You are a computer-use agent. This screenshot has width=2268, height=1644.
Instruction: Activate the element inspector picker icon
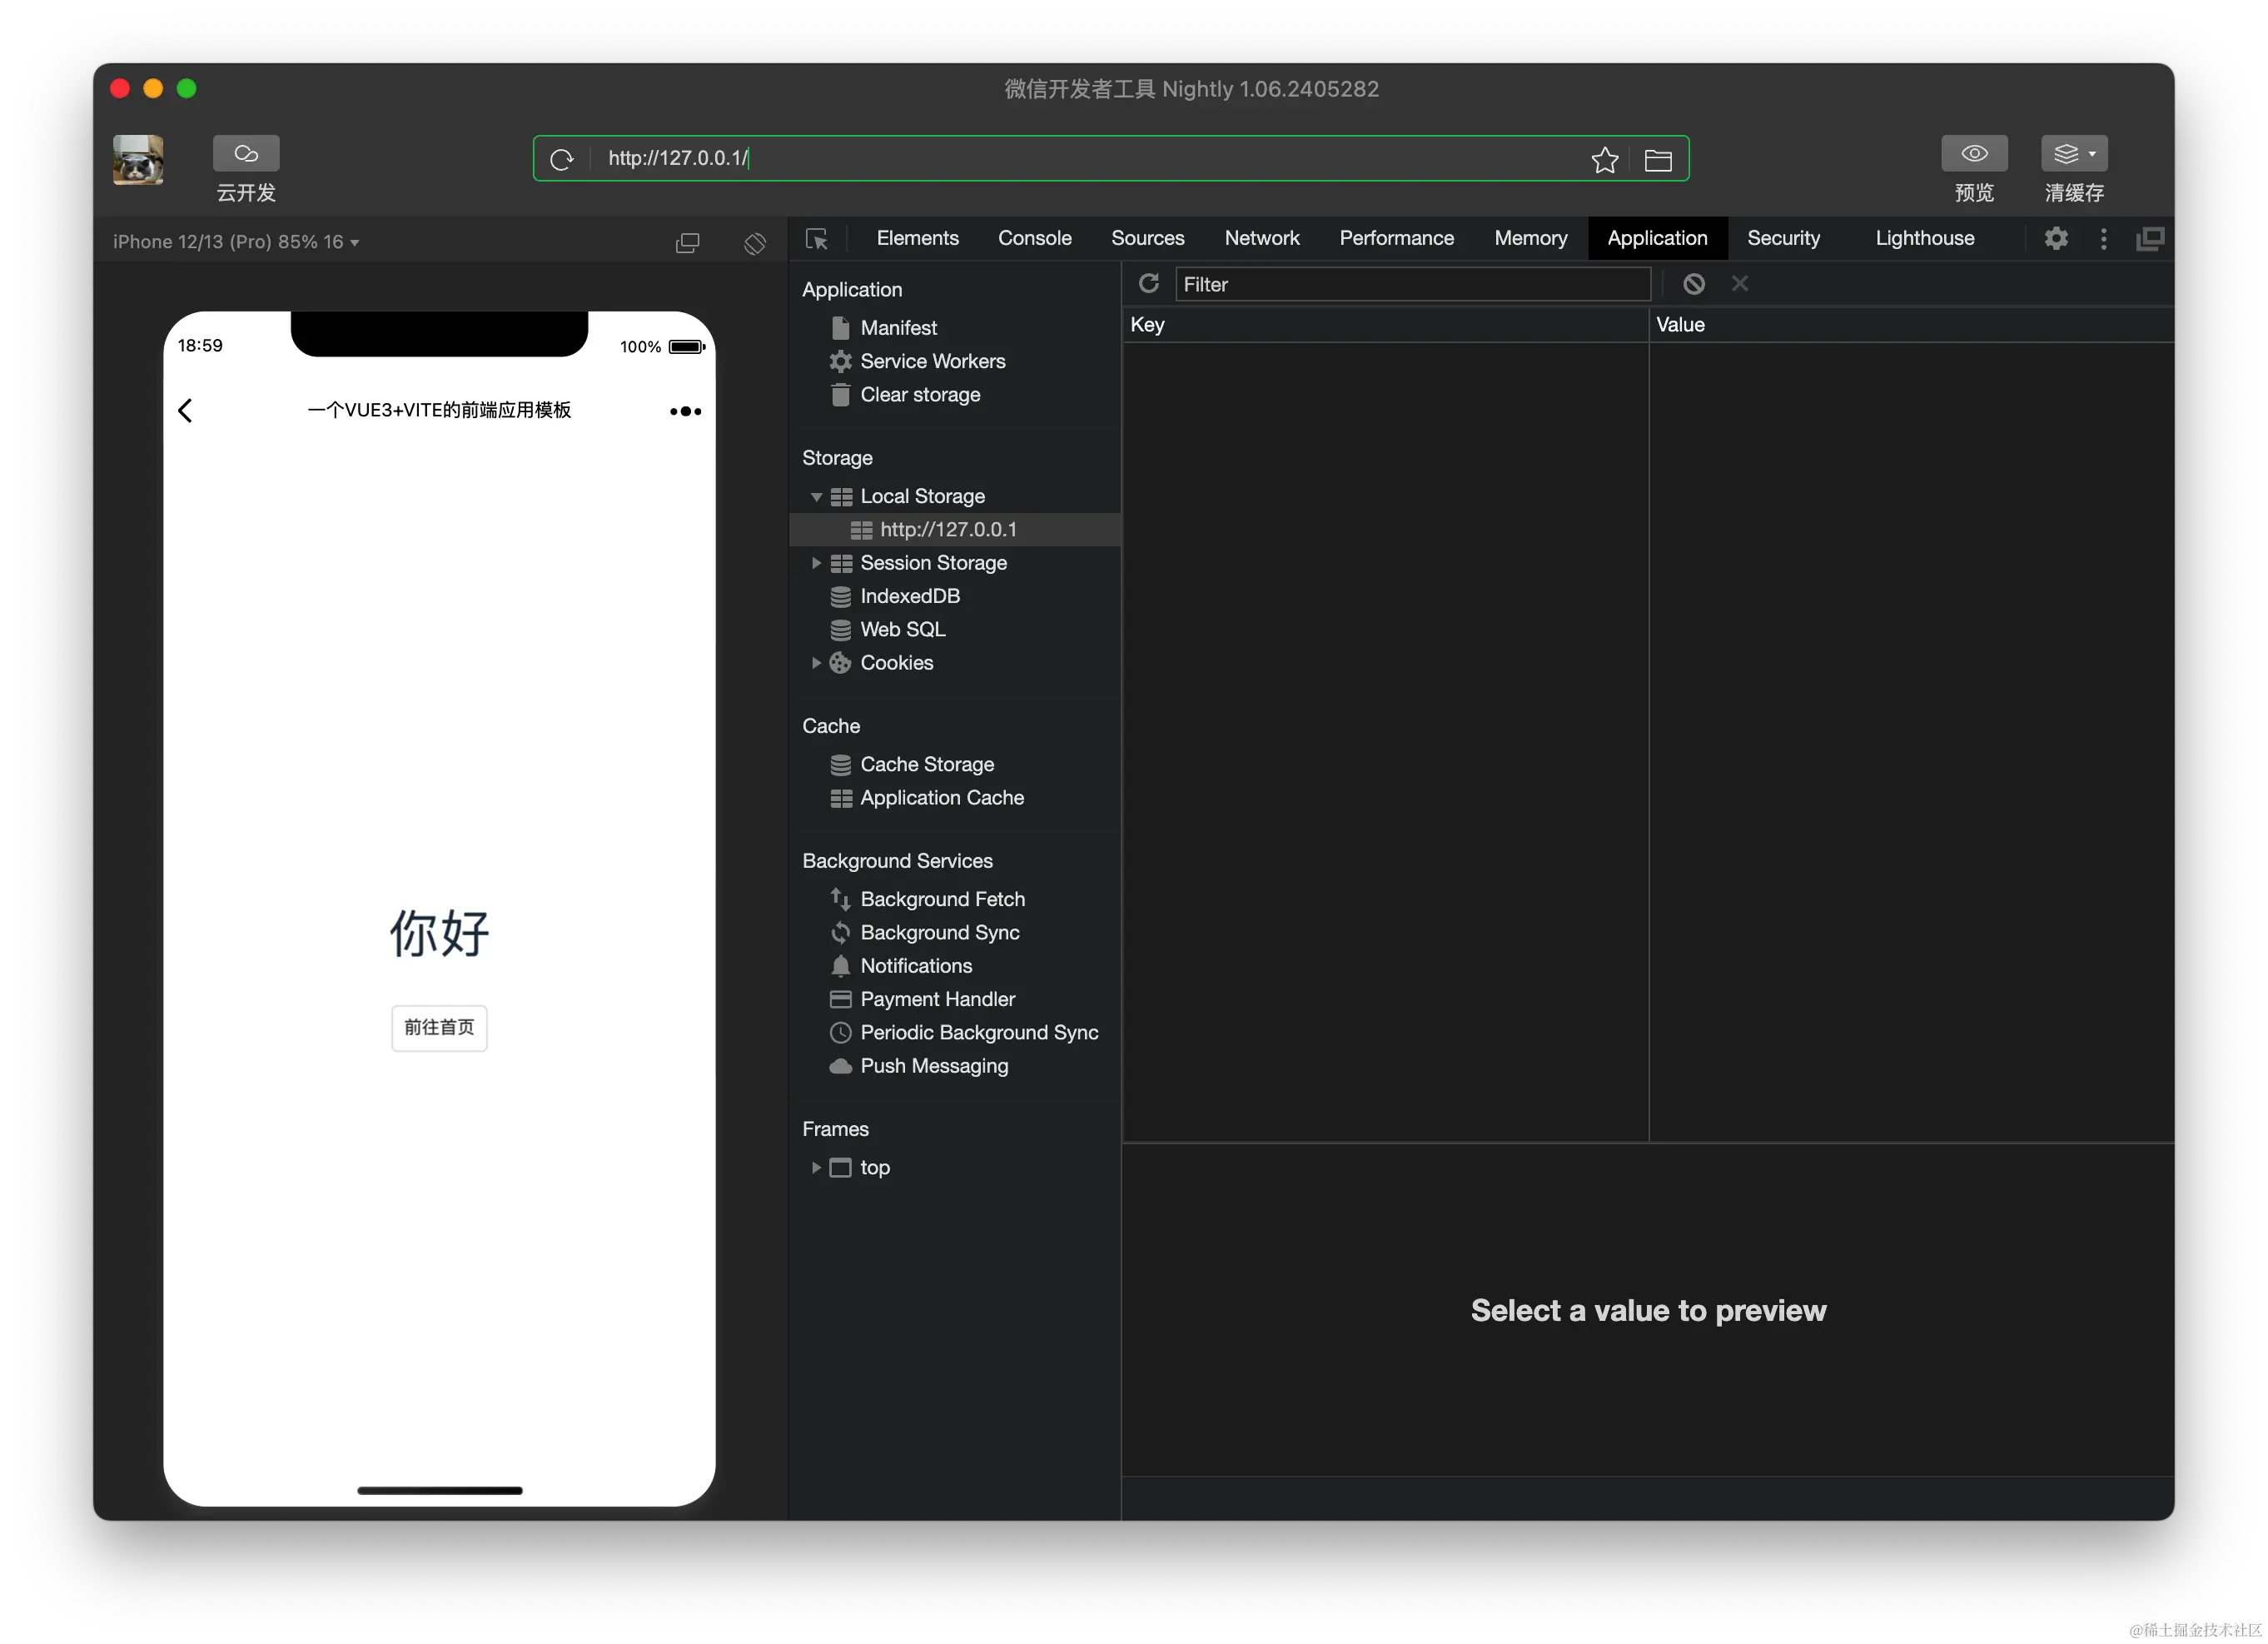pyautogui.click(x=817, y=239)
